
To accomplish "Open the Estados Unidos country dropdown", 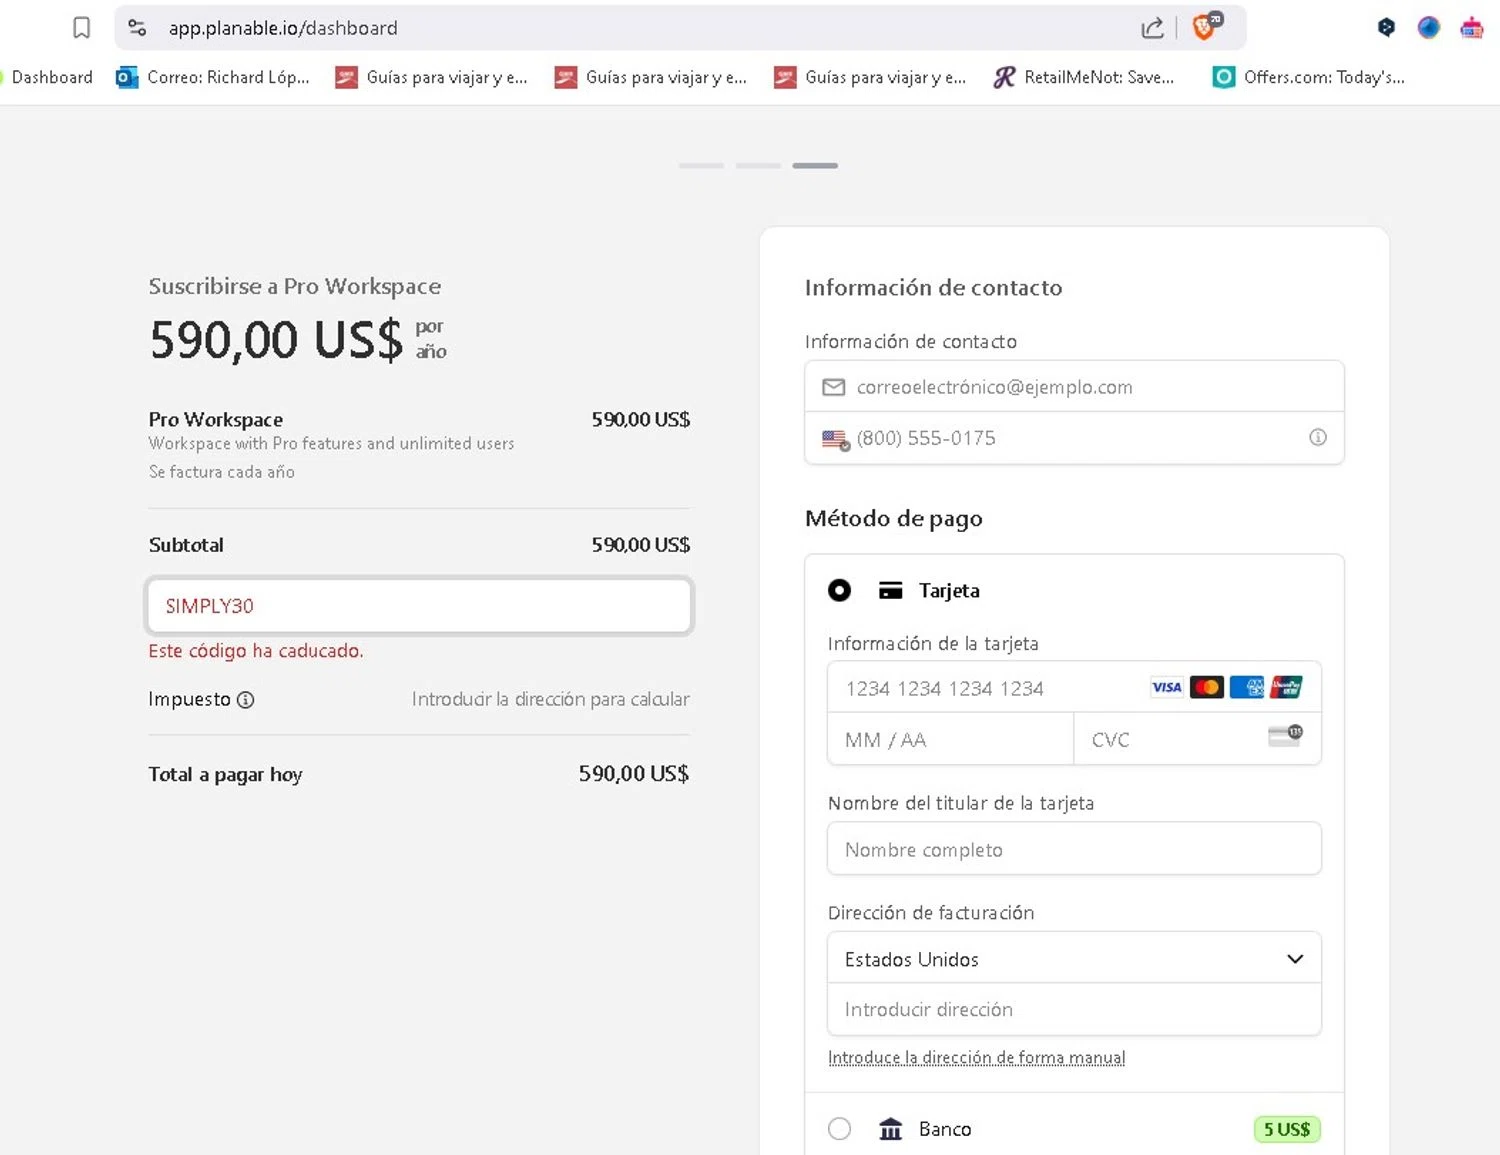I will (x=1074, y=959).
